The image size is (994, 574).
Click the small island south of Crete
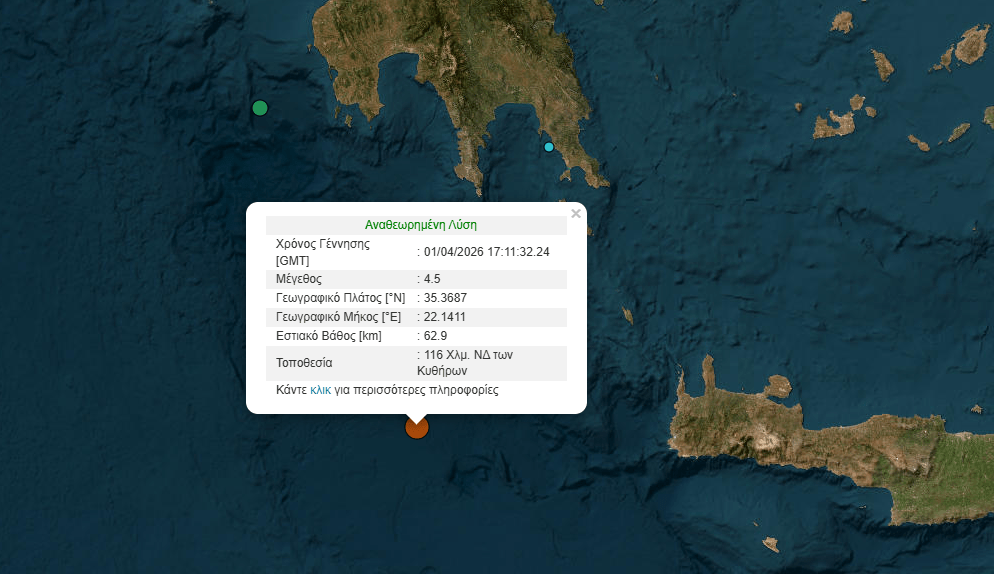(x=770, y=545)
